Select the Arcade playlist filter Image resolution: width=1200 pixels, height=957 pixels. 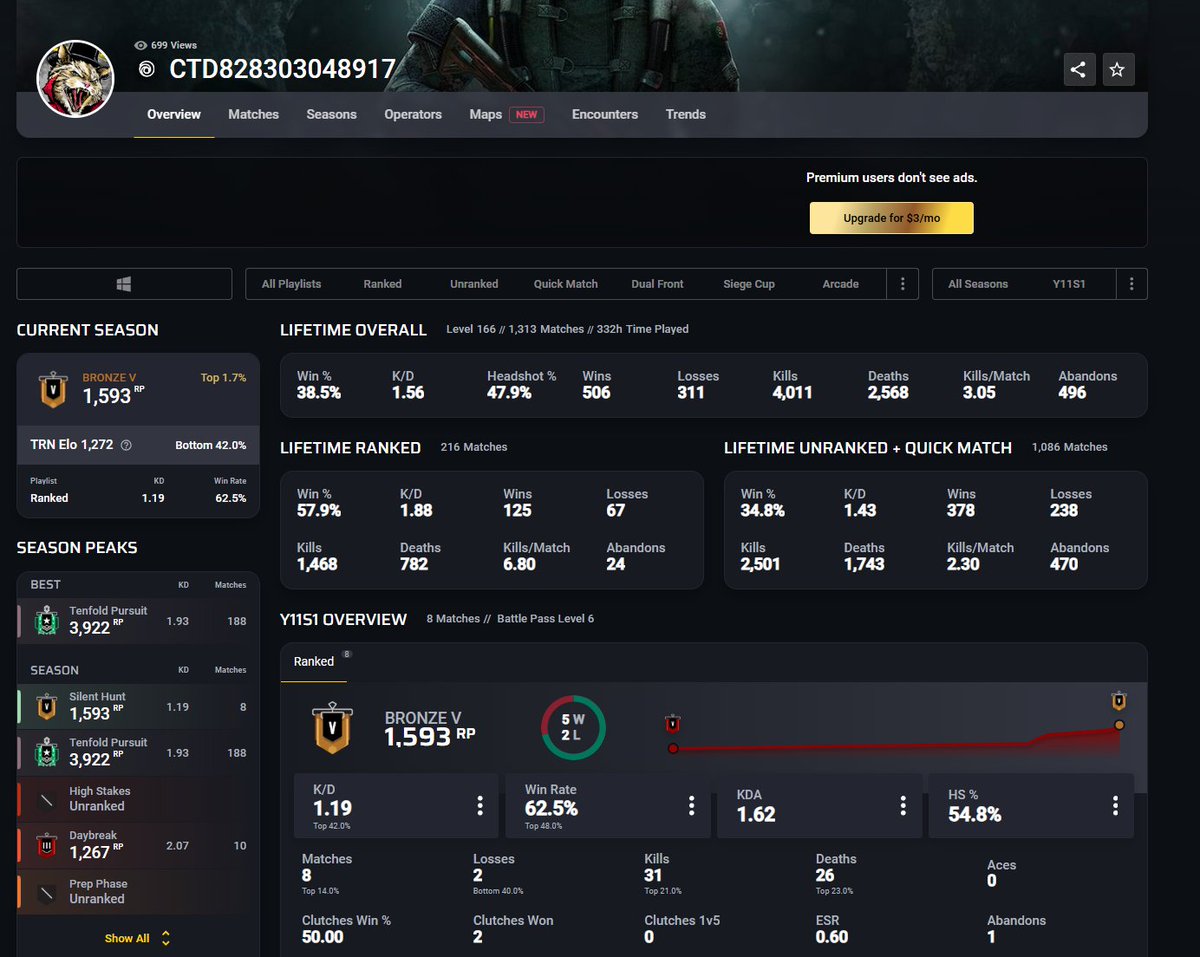point(840,284)
